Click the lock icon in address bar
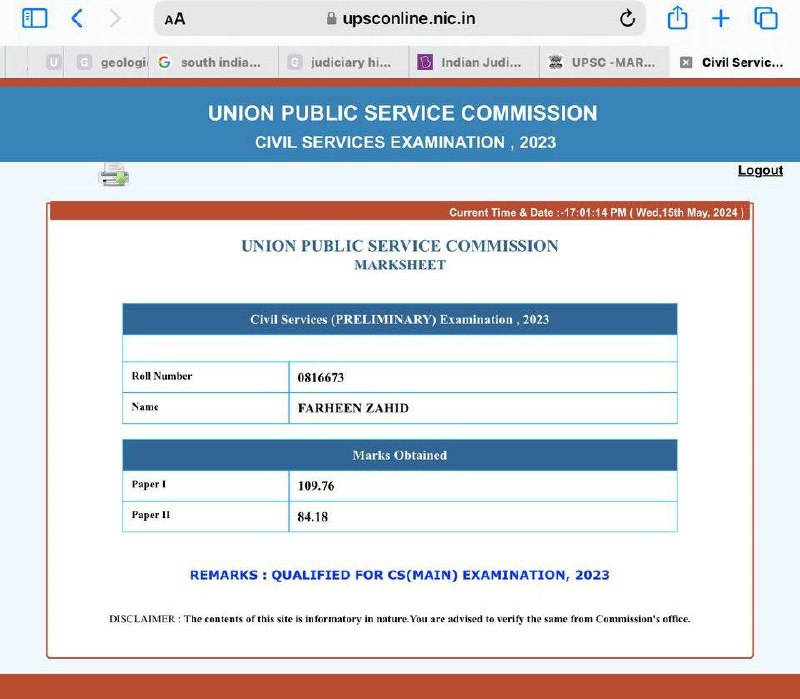 331,19
